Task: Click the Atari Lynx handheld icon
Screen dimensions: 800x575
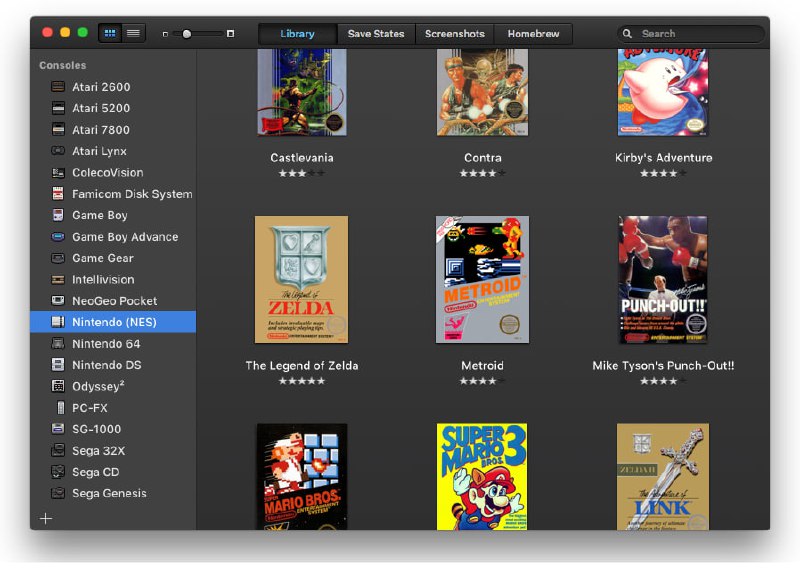Action: tap(59, 151)
